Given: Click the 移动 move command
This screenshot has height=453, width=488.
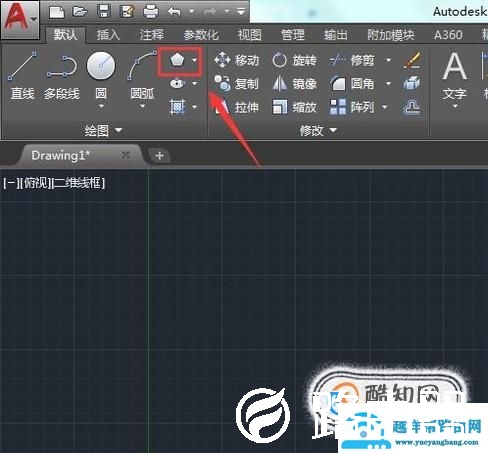Looking at the screenshot, I should click(x=237, y=60).
